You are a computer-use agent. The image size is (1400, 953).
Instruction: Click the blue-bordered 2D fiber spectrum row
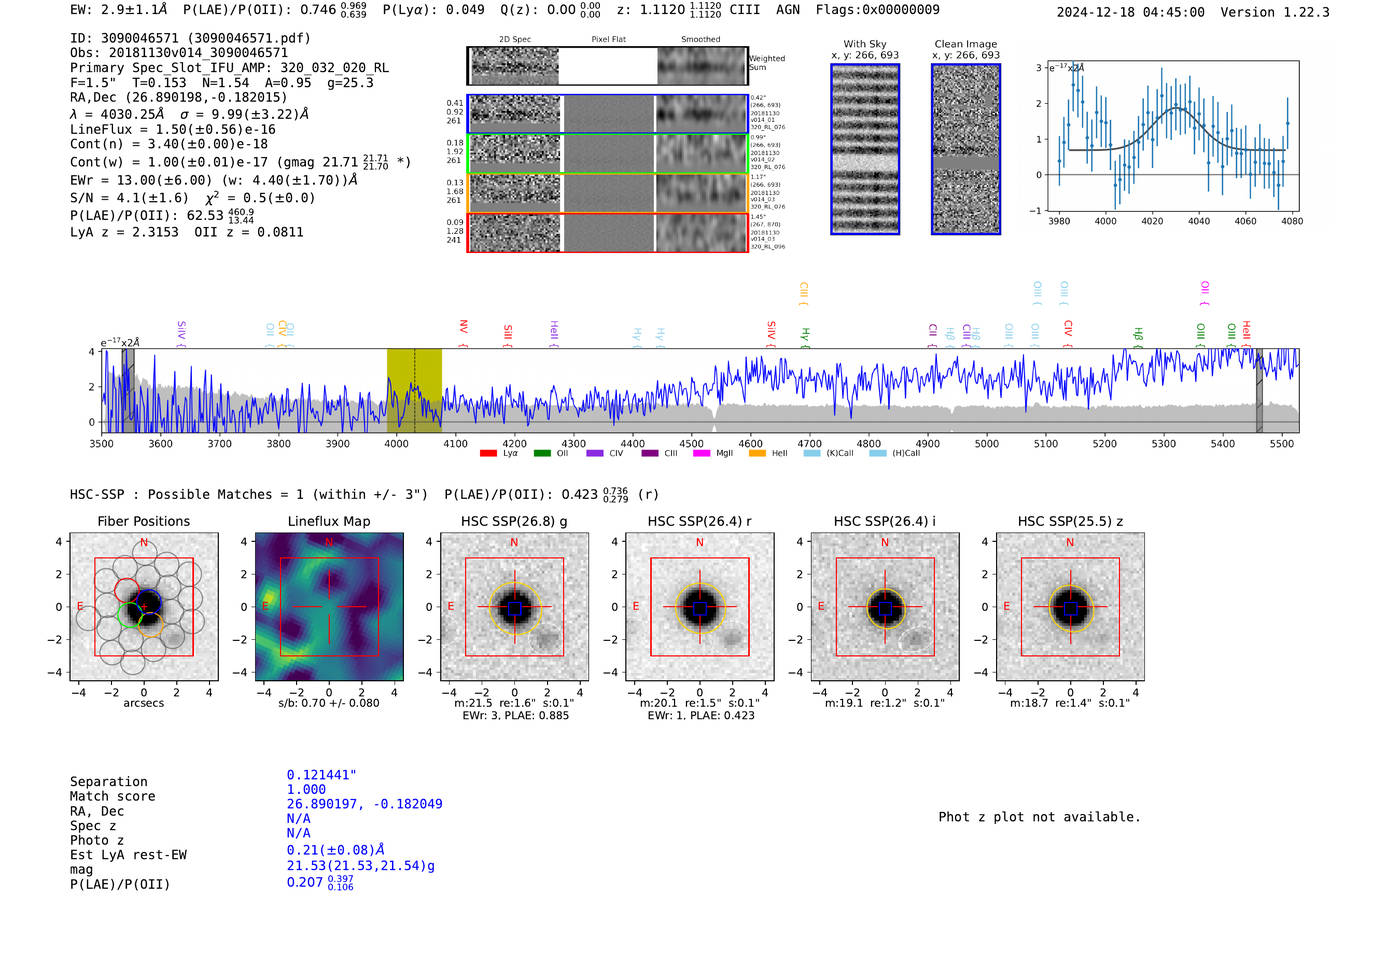tap(608, 114)
